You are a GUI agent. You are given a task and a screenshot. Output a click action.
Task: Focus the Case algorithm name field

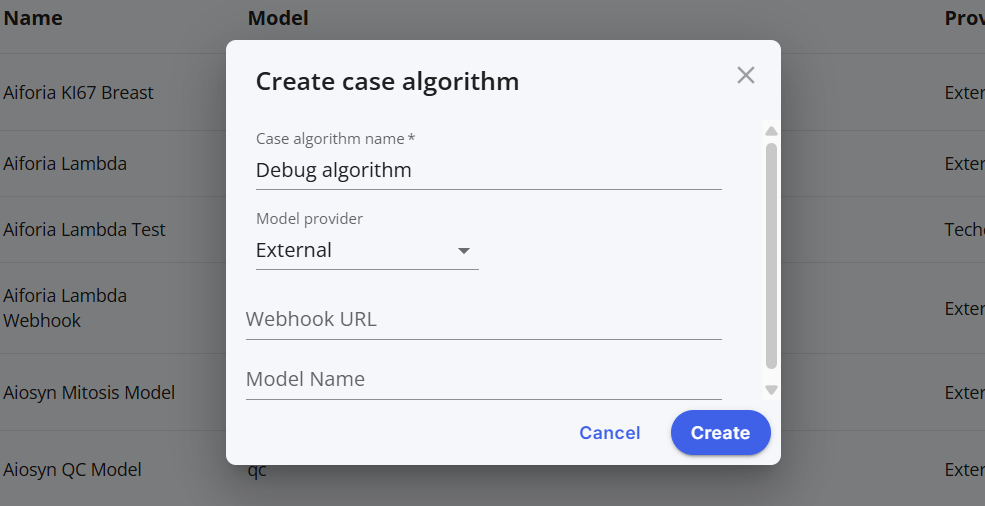(x=489, y=170)
